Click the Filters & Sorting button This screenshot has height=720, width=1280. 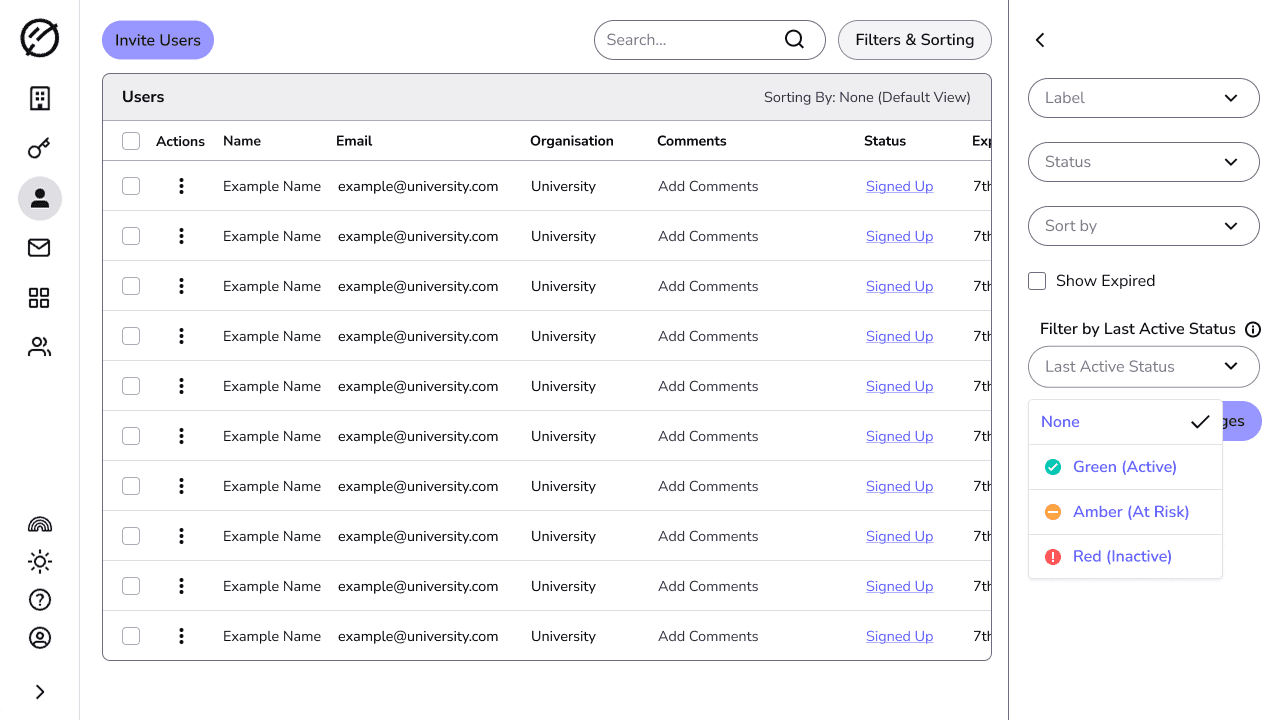click(915, 40)
